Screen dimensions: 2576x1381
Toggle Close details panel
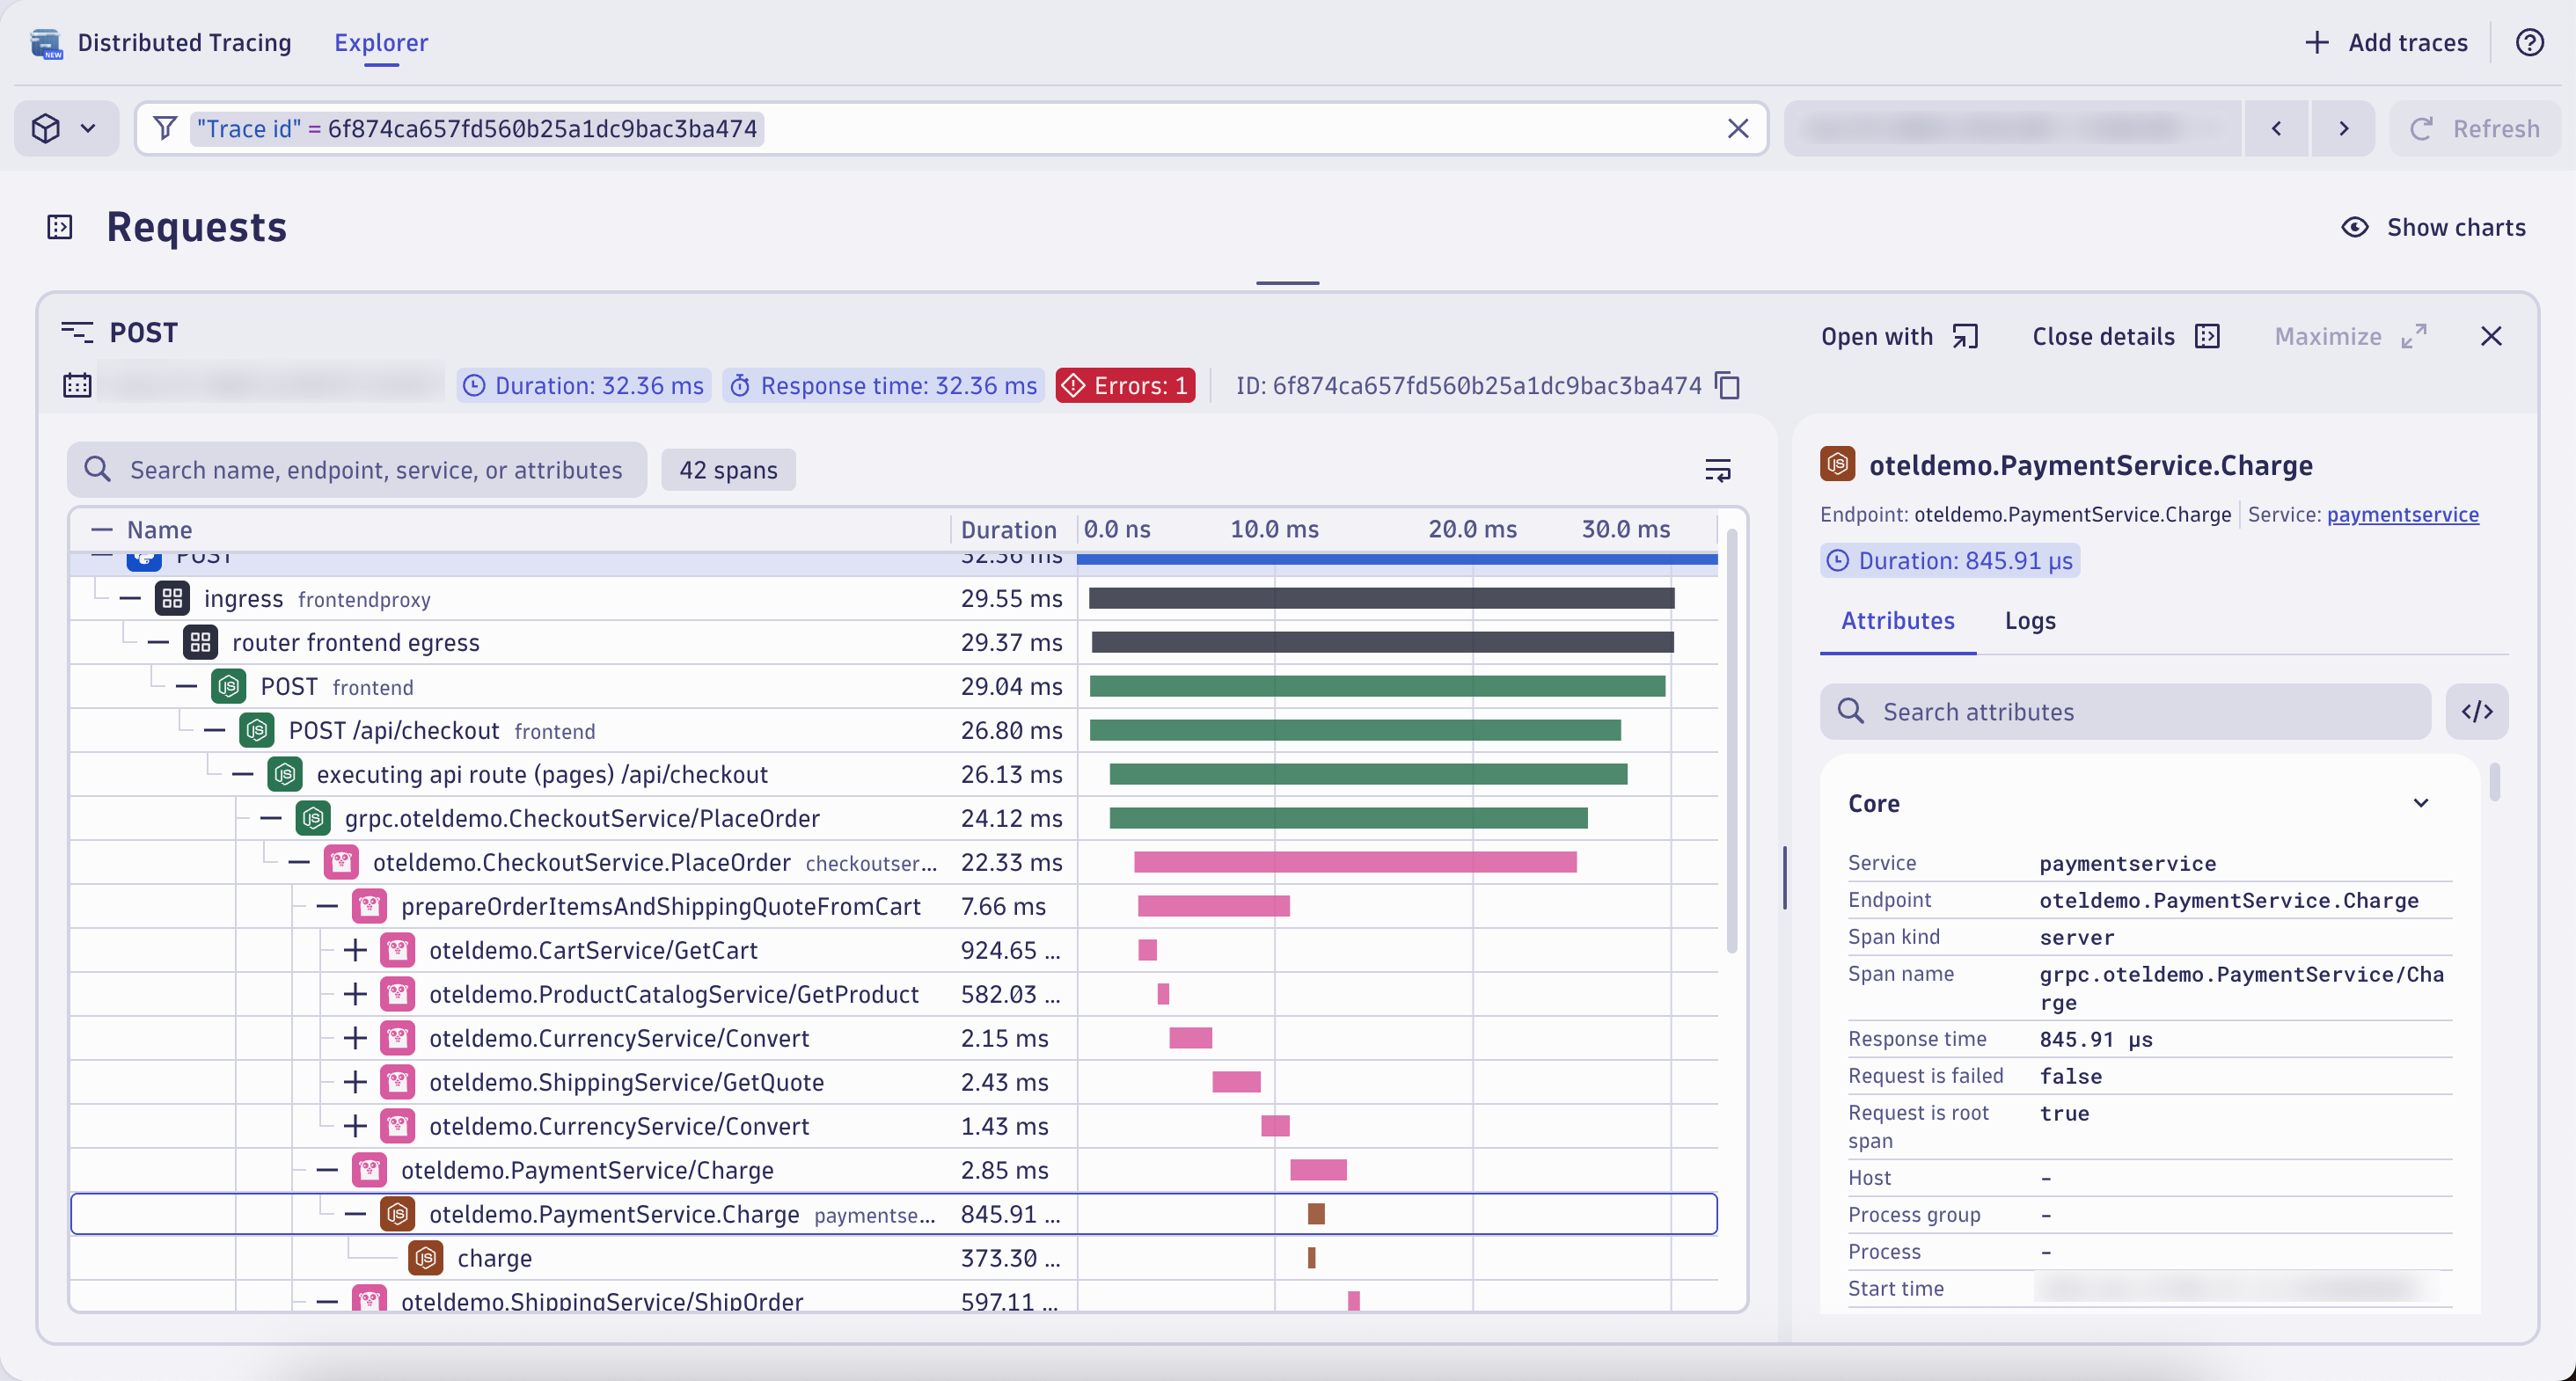[x=2125, y=337]
